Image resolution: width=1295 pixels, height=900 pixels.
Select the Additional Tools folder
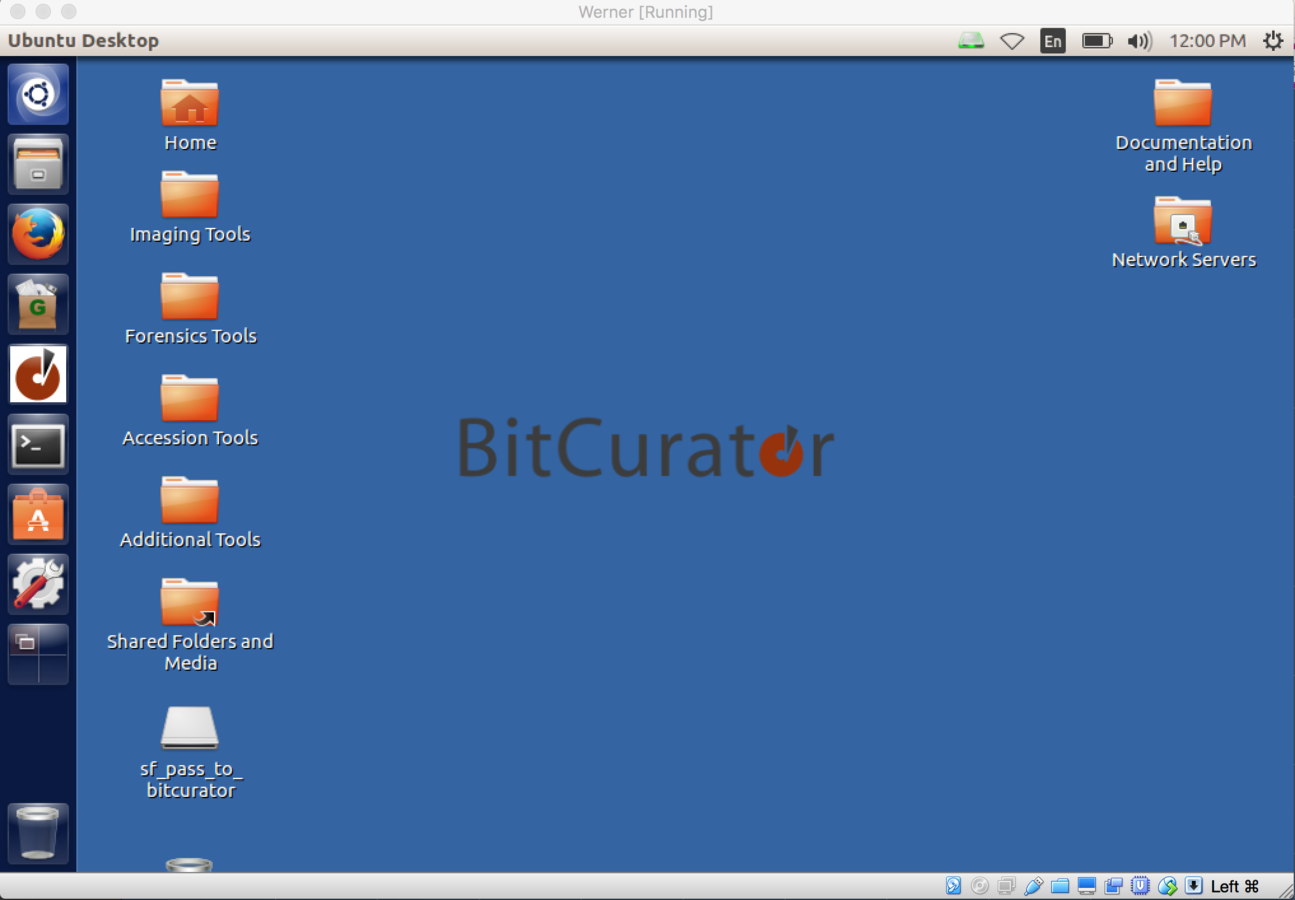click(190, 513)
